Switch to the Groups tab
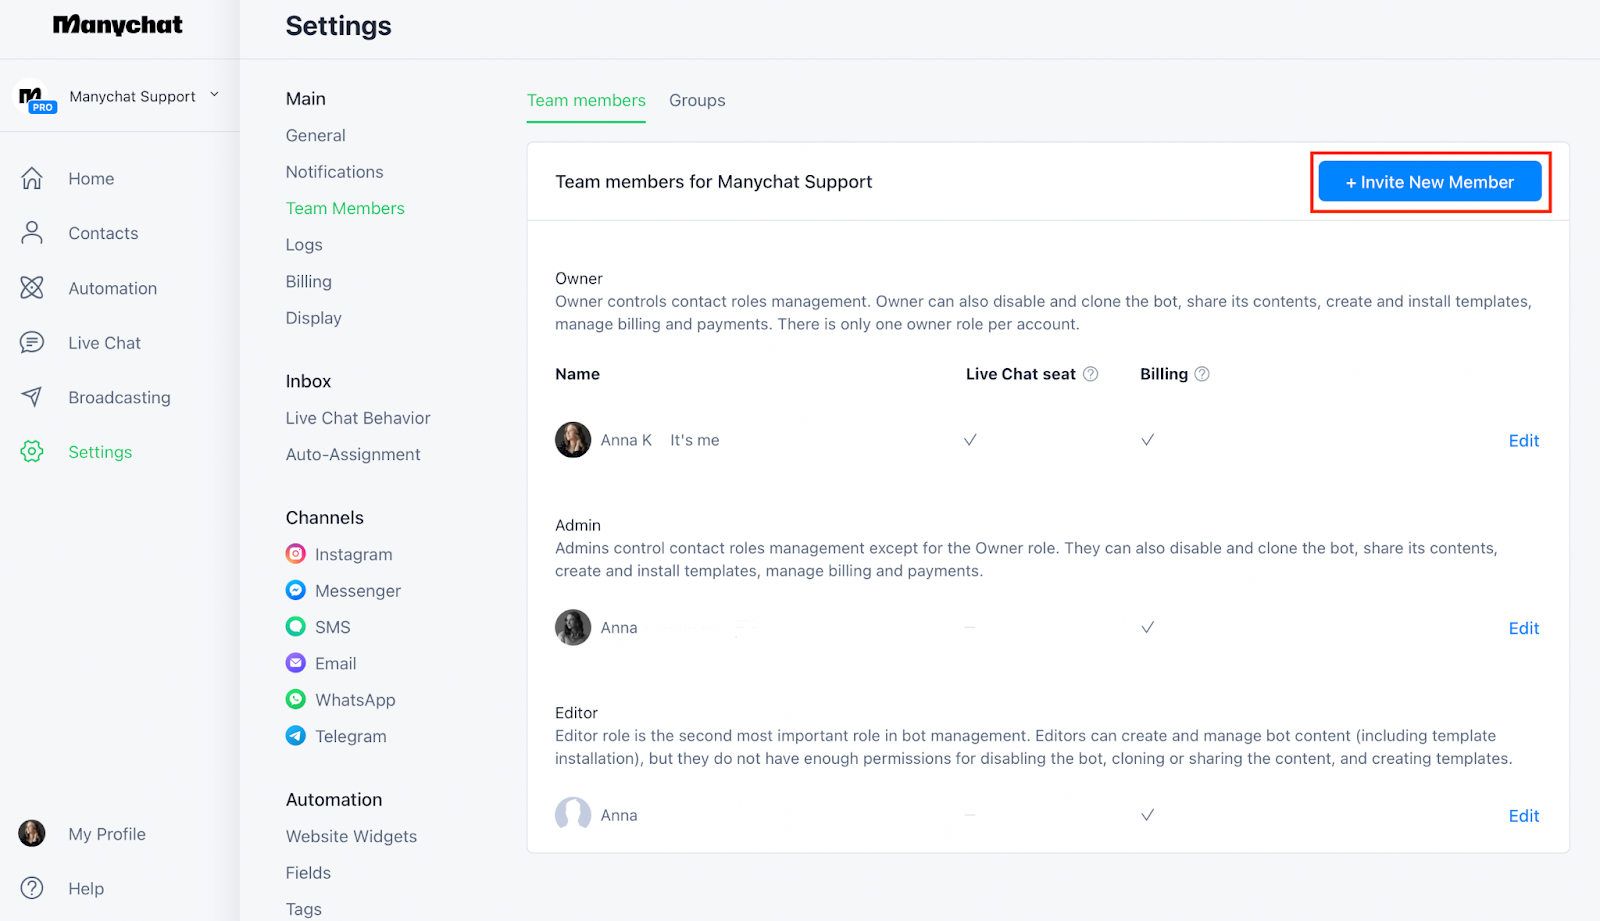 697,100
